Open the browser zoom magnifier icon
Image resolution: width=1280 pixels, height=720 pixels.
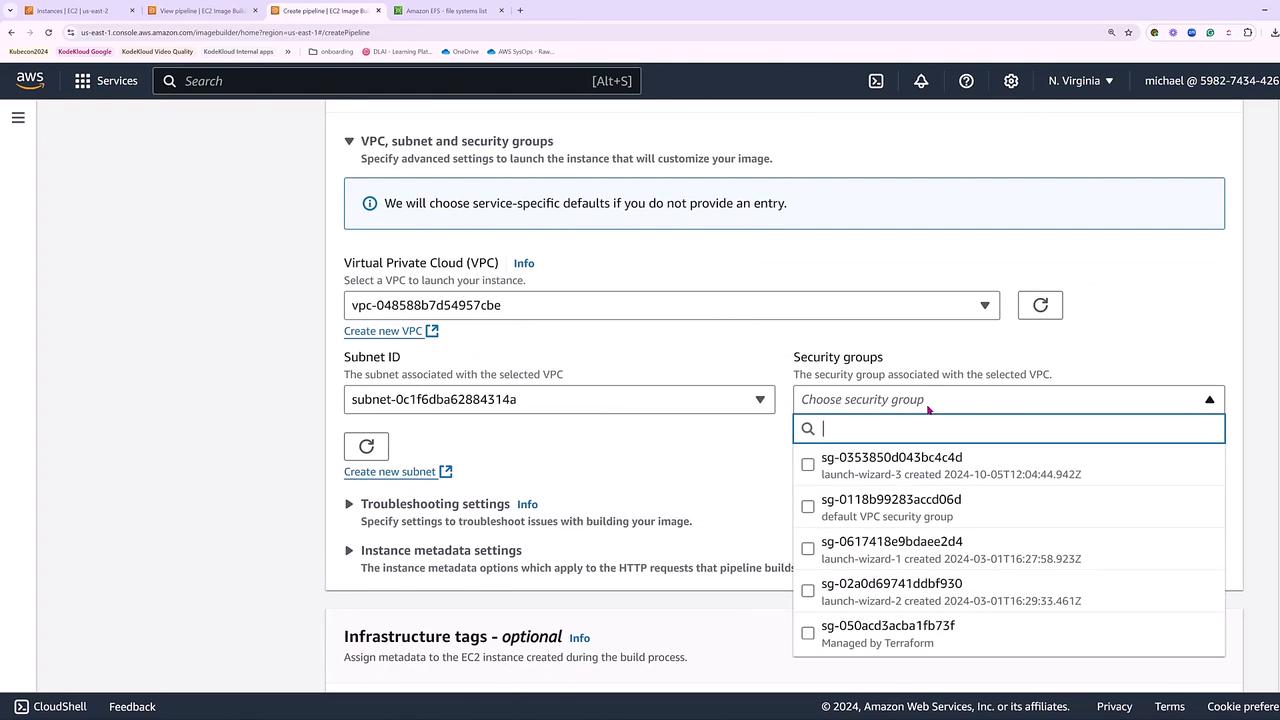pyautogui.click(x=1111, y=32)
